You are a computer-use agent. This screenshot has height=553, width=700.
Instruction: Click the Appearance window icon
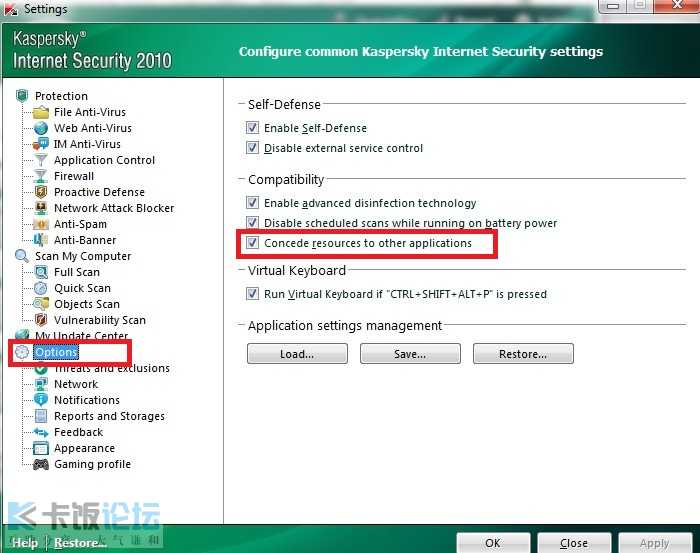[41, 448]
